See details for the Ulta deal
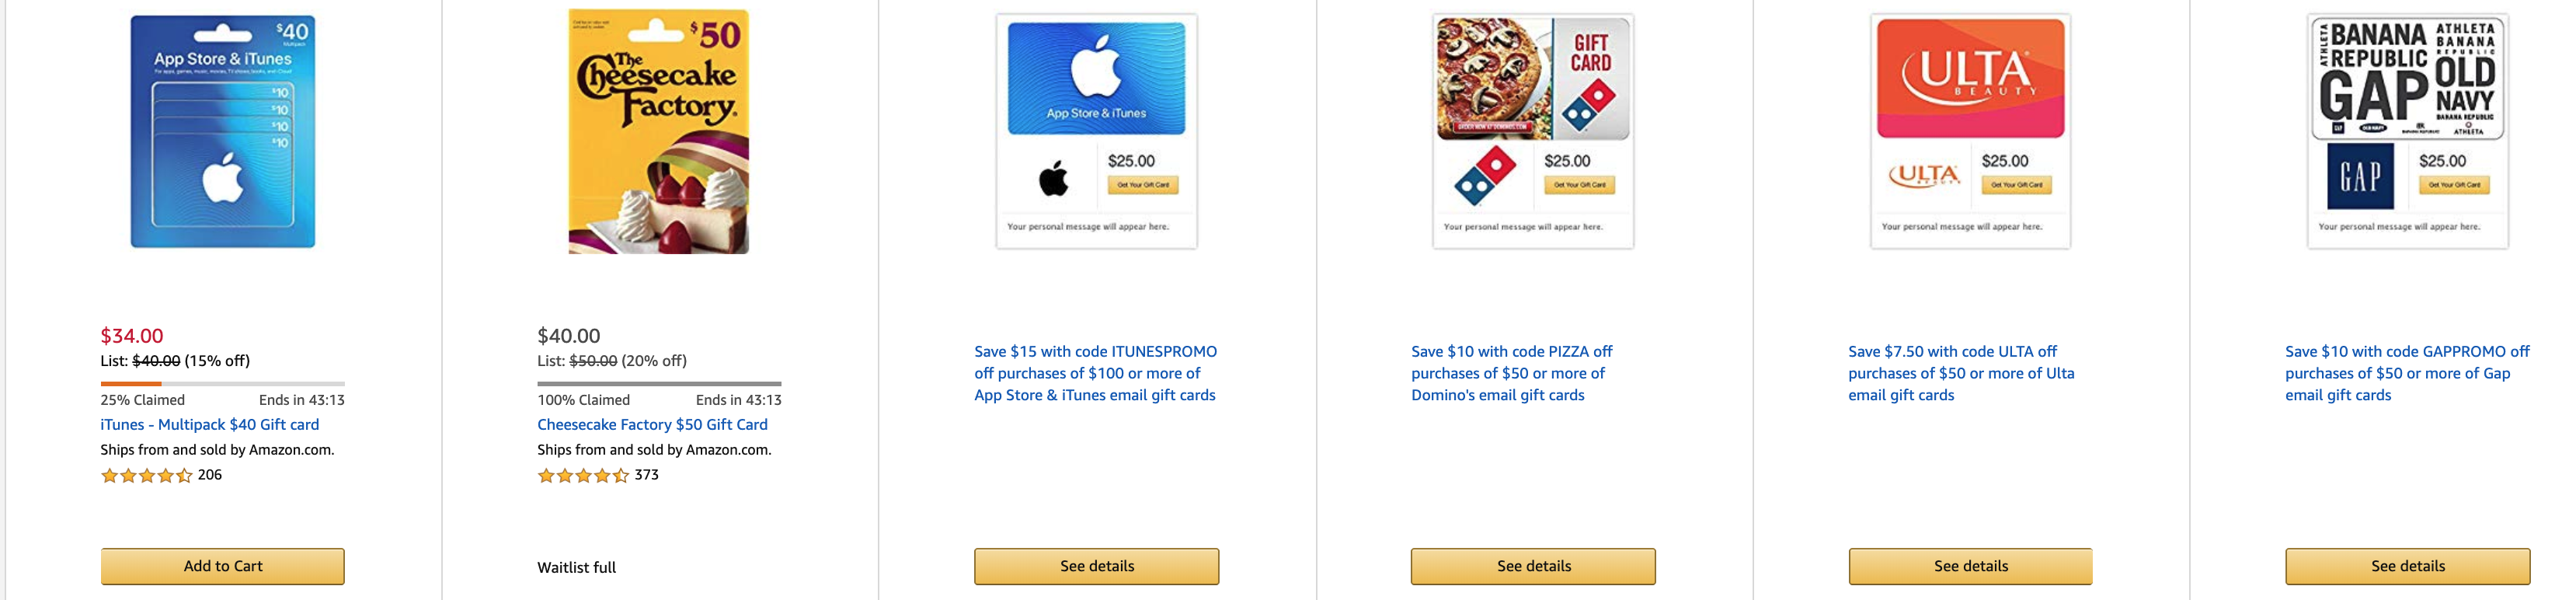 pos(1970,566)
